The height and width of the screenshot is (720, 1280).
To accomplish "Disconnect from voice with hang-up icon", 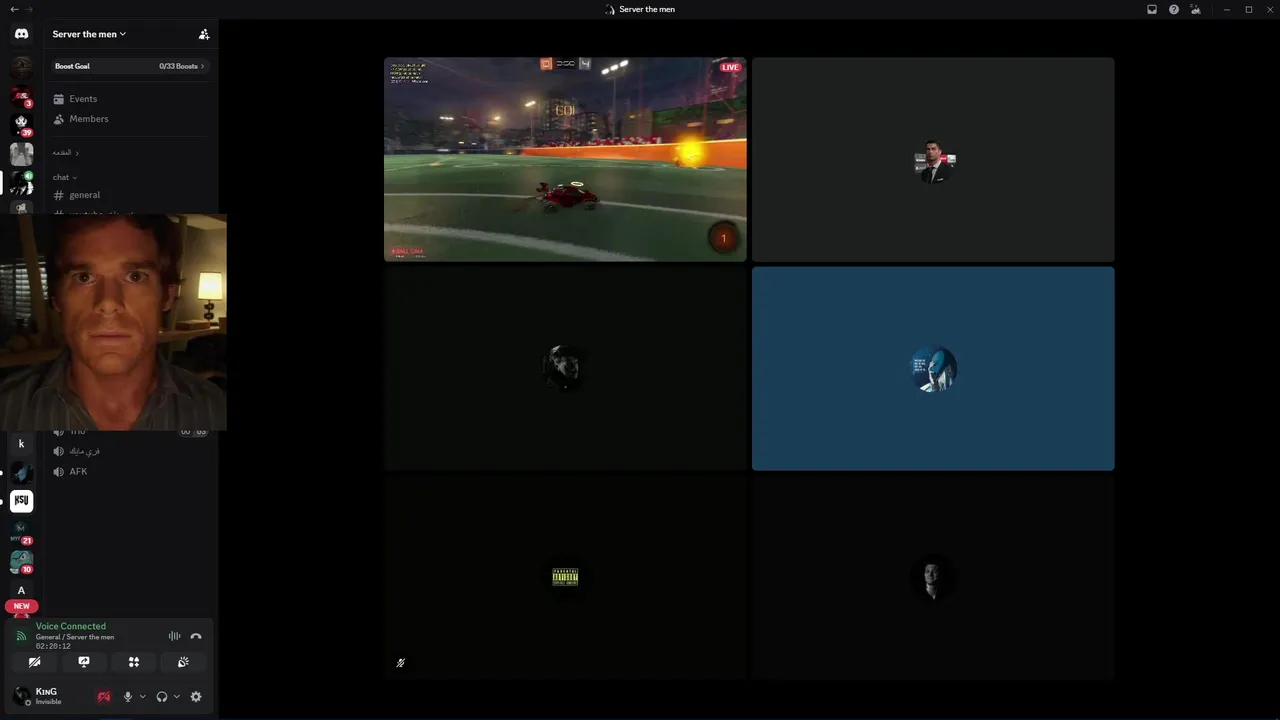I will [x=196, y=636].
